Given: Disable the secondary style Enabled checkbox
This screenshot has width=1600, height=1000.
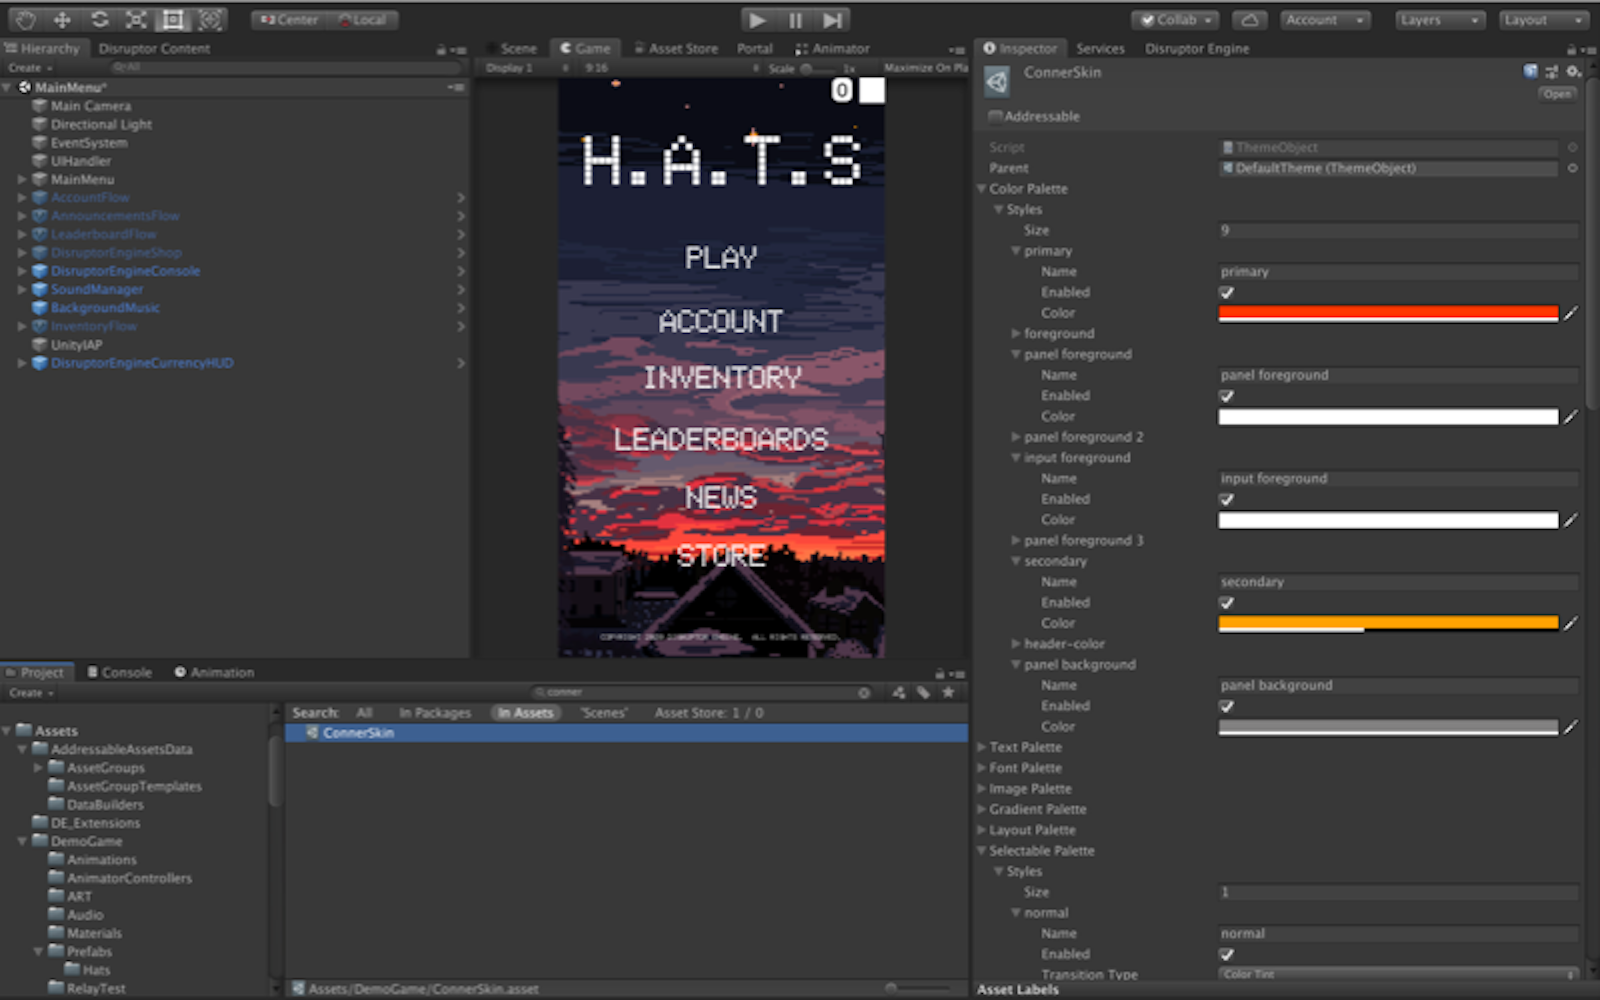Looking at the screenshot, I should [x=1226, y=603].
